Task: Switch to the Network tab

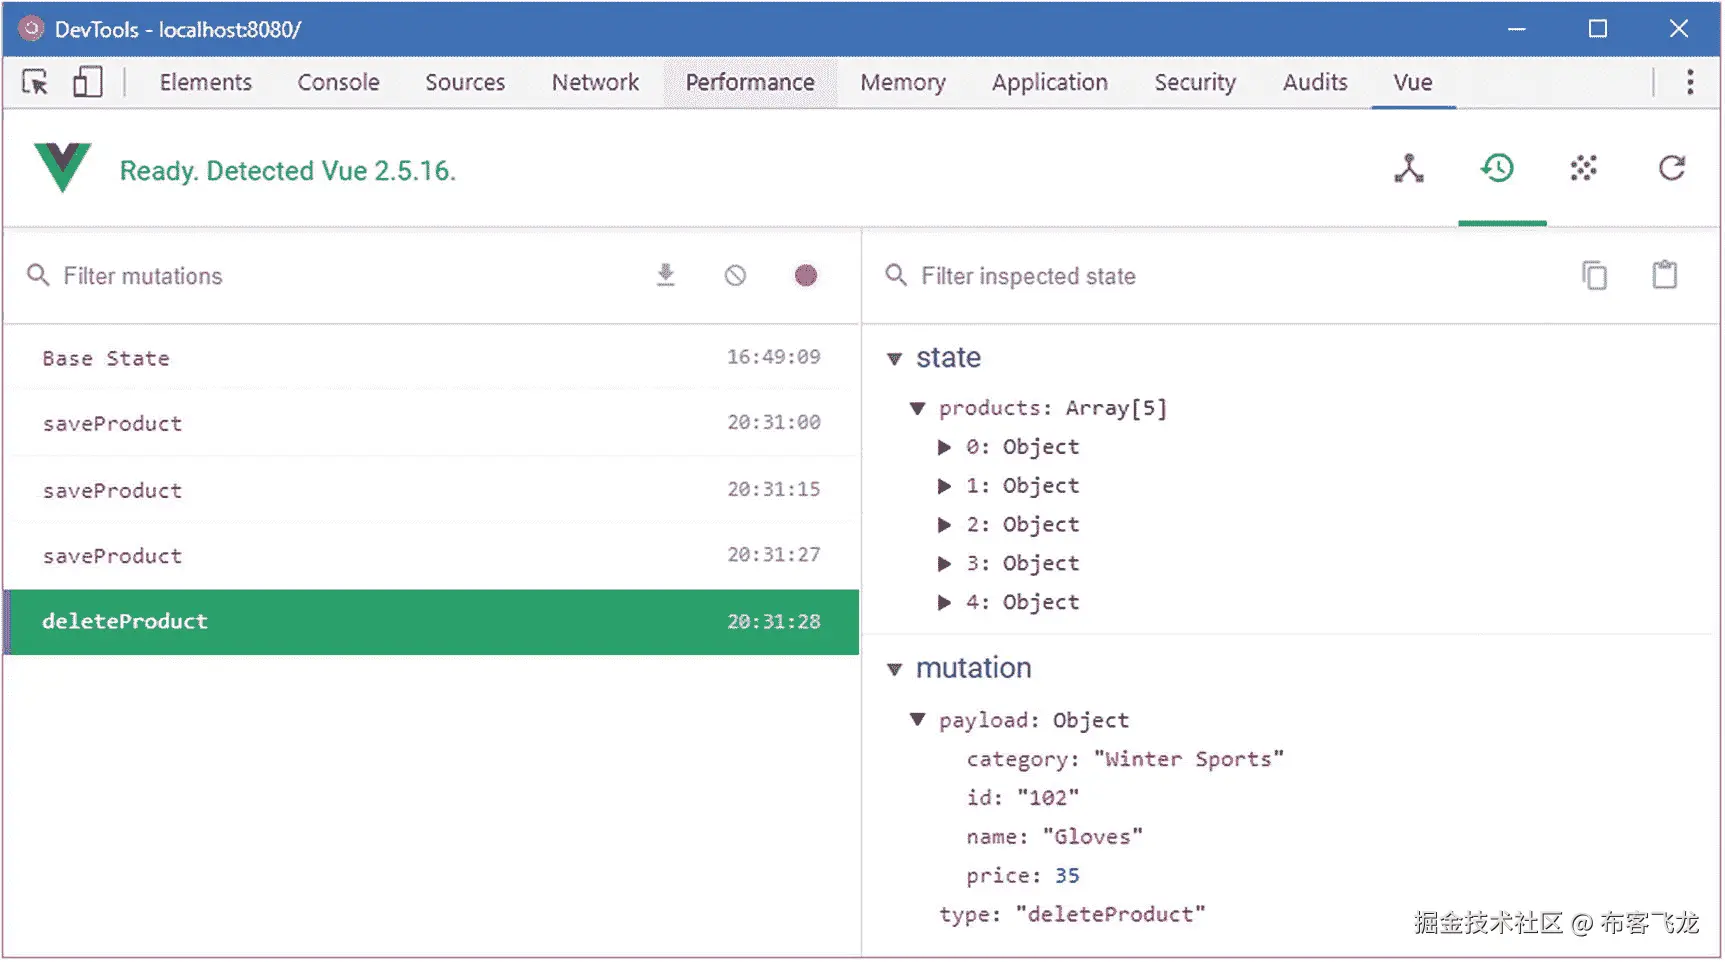Action: (x=595, y=82)
